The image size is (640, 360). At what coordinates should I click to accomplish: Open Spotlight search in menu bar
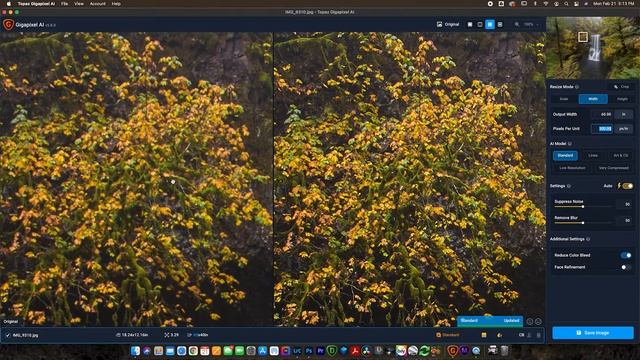point(566,4)
